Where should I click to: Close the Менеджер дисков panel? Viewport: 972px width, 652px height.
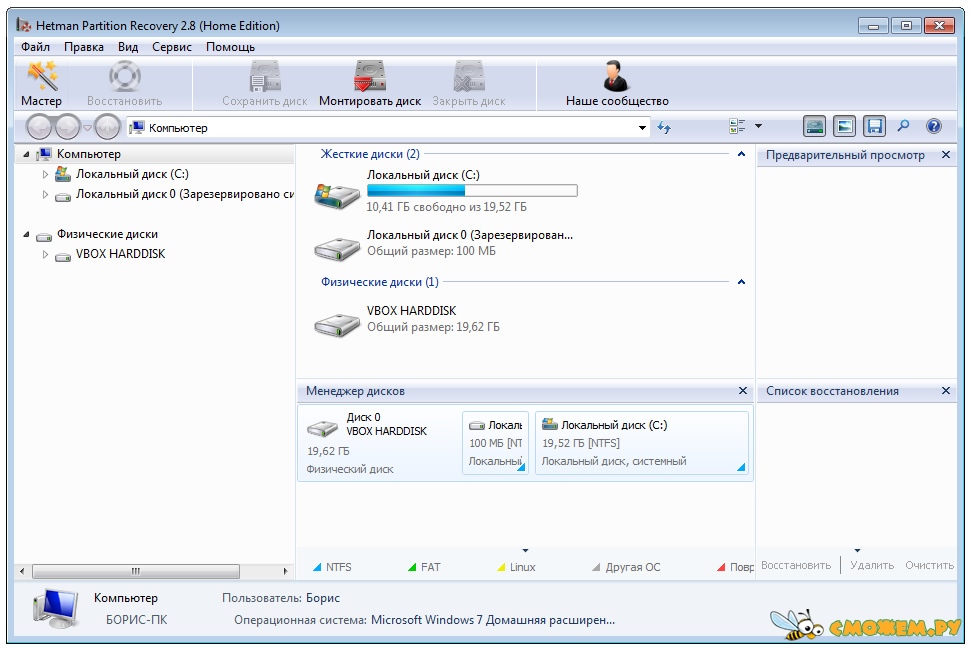tap(743, 390)
